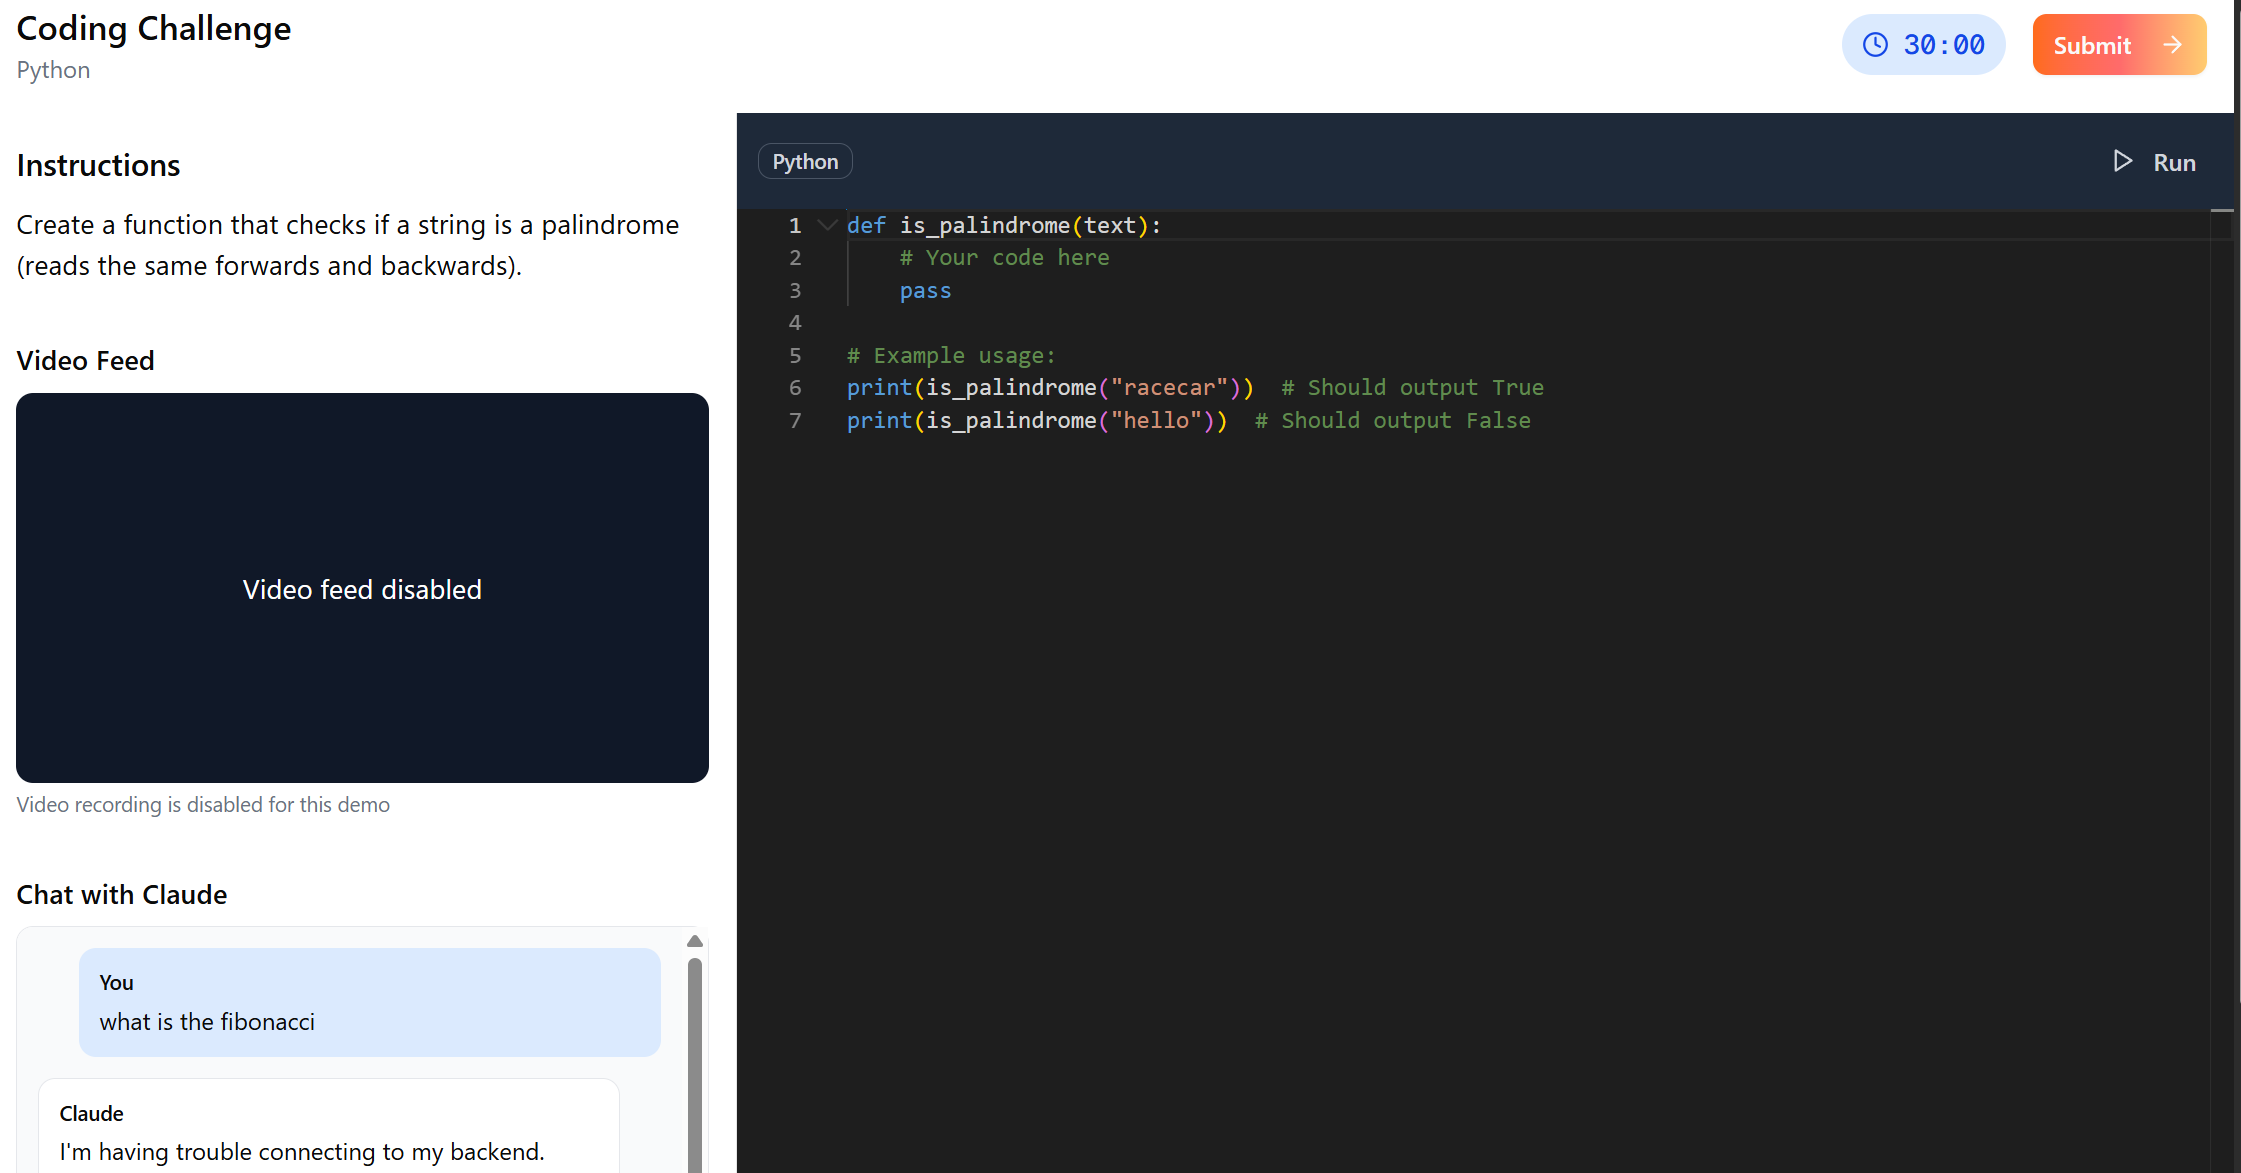Click the disabled video feed area
The image size is (2241, 1173).
pyautogui.click(x=362, y=588)
